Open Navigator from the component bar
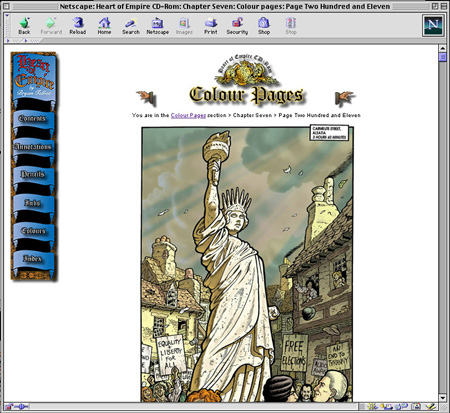 tap(372, 407)
